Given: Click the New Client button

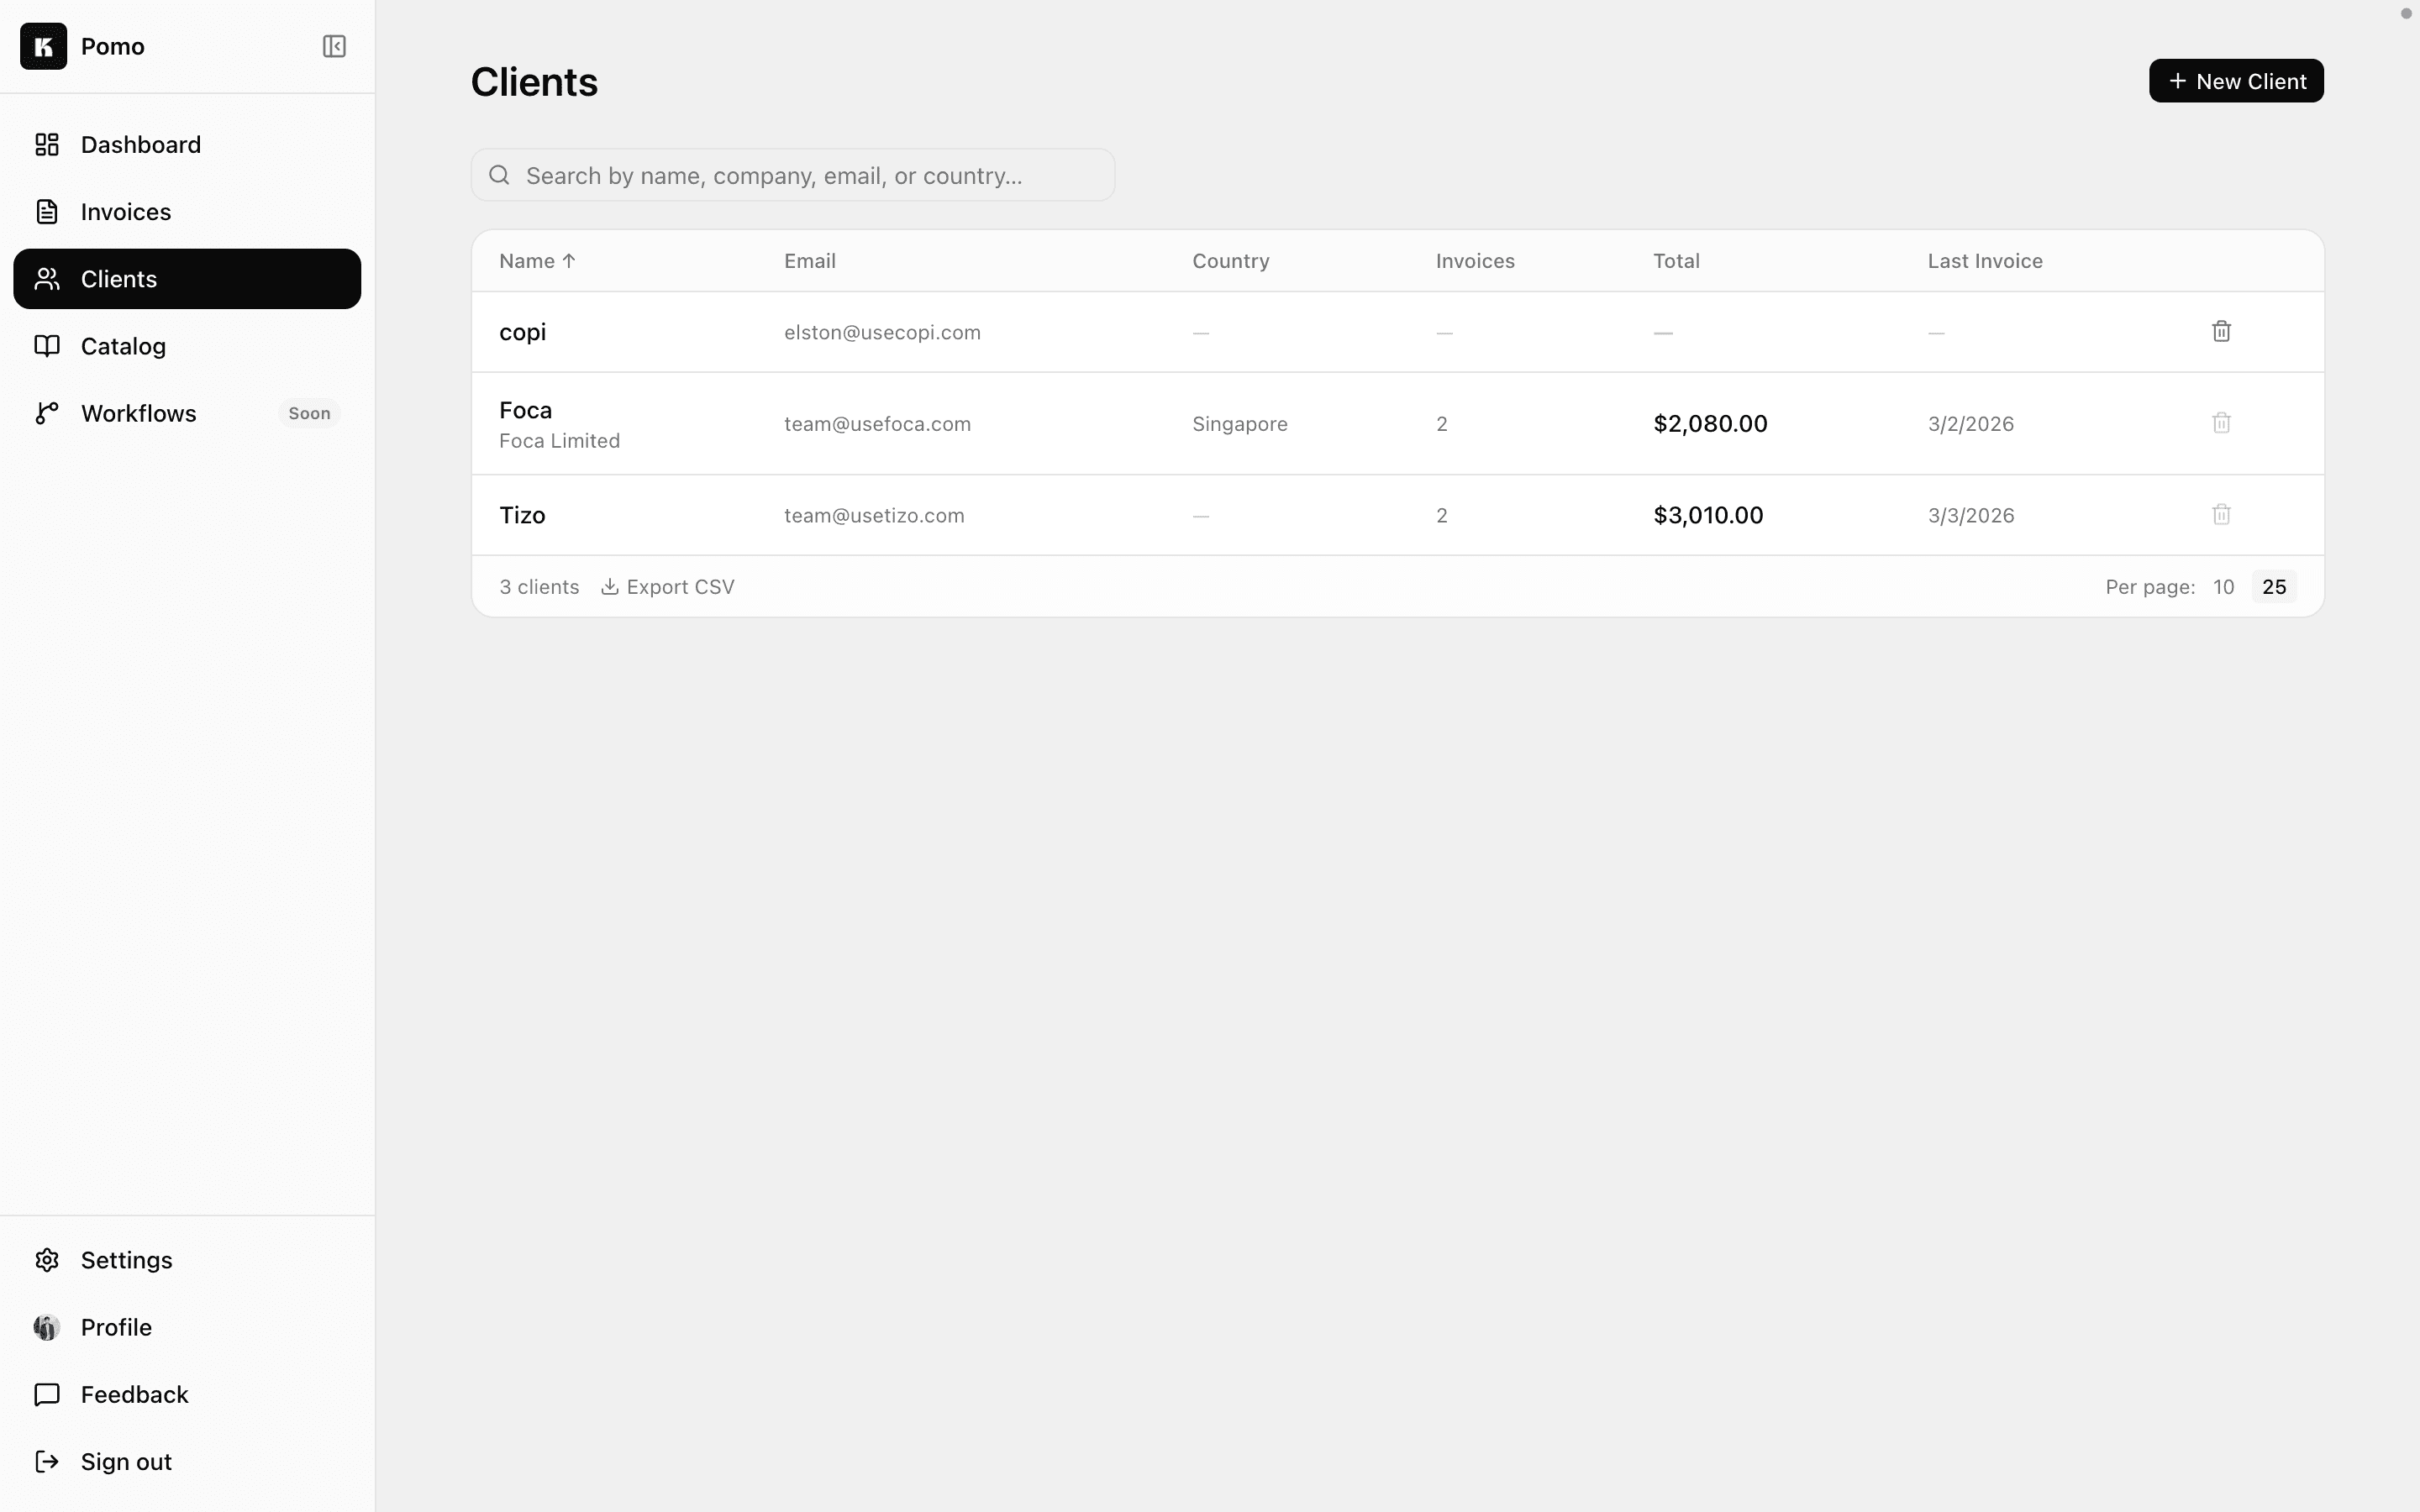Looking at the screenshot, I should (x=2235, y=80).
